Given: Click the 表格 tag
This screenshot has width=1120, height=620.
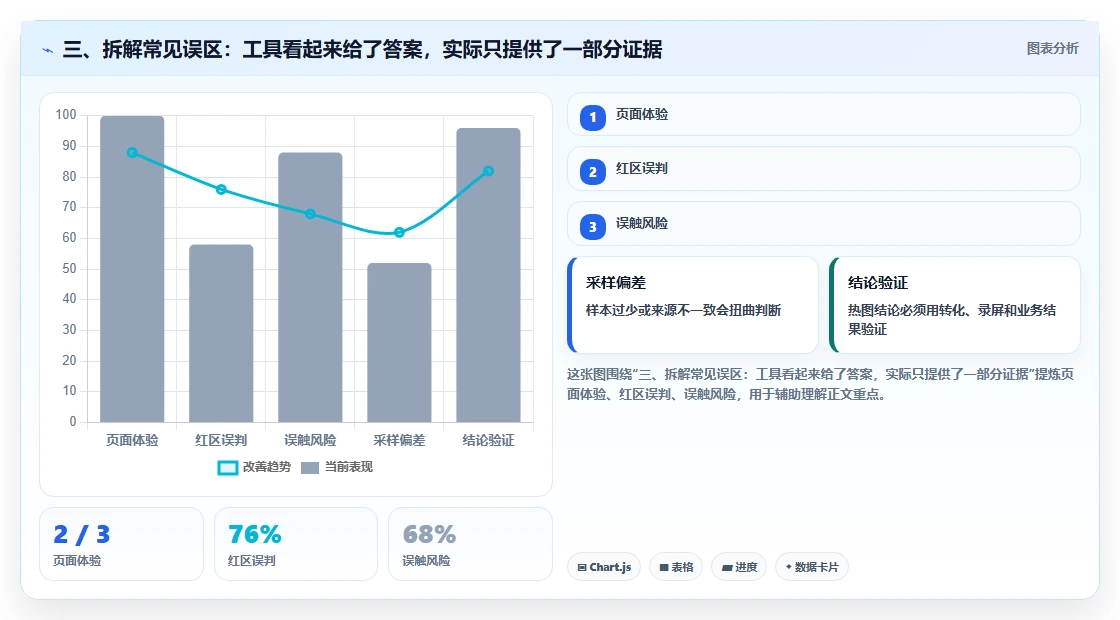Looking at the screenshot, I should click(x=676, y=567).
